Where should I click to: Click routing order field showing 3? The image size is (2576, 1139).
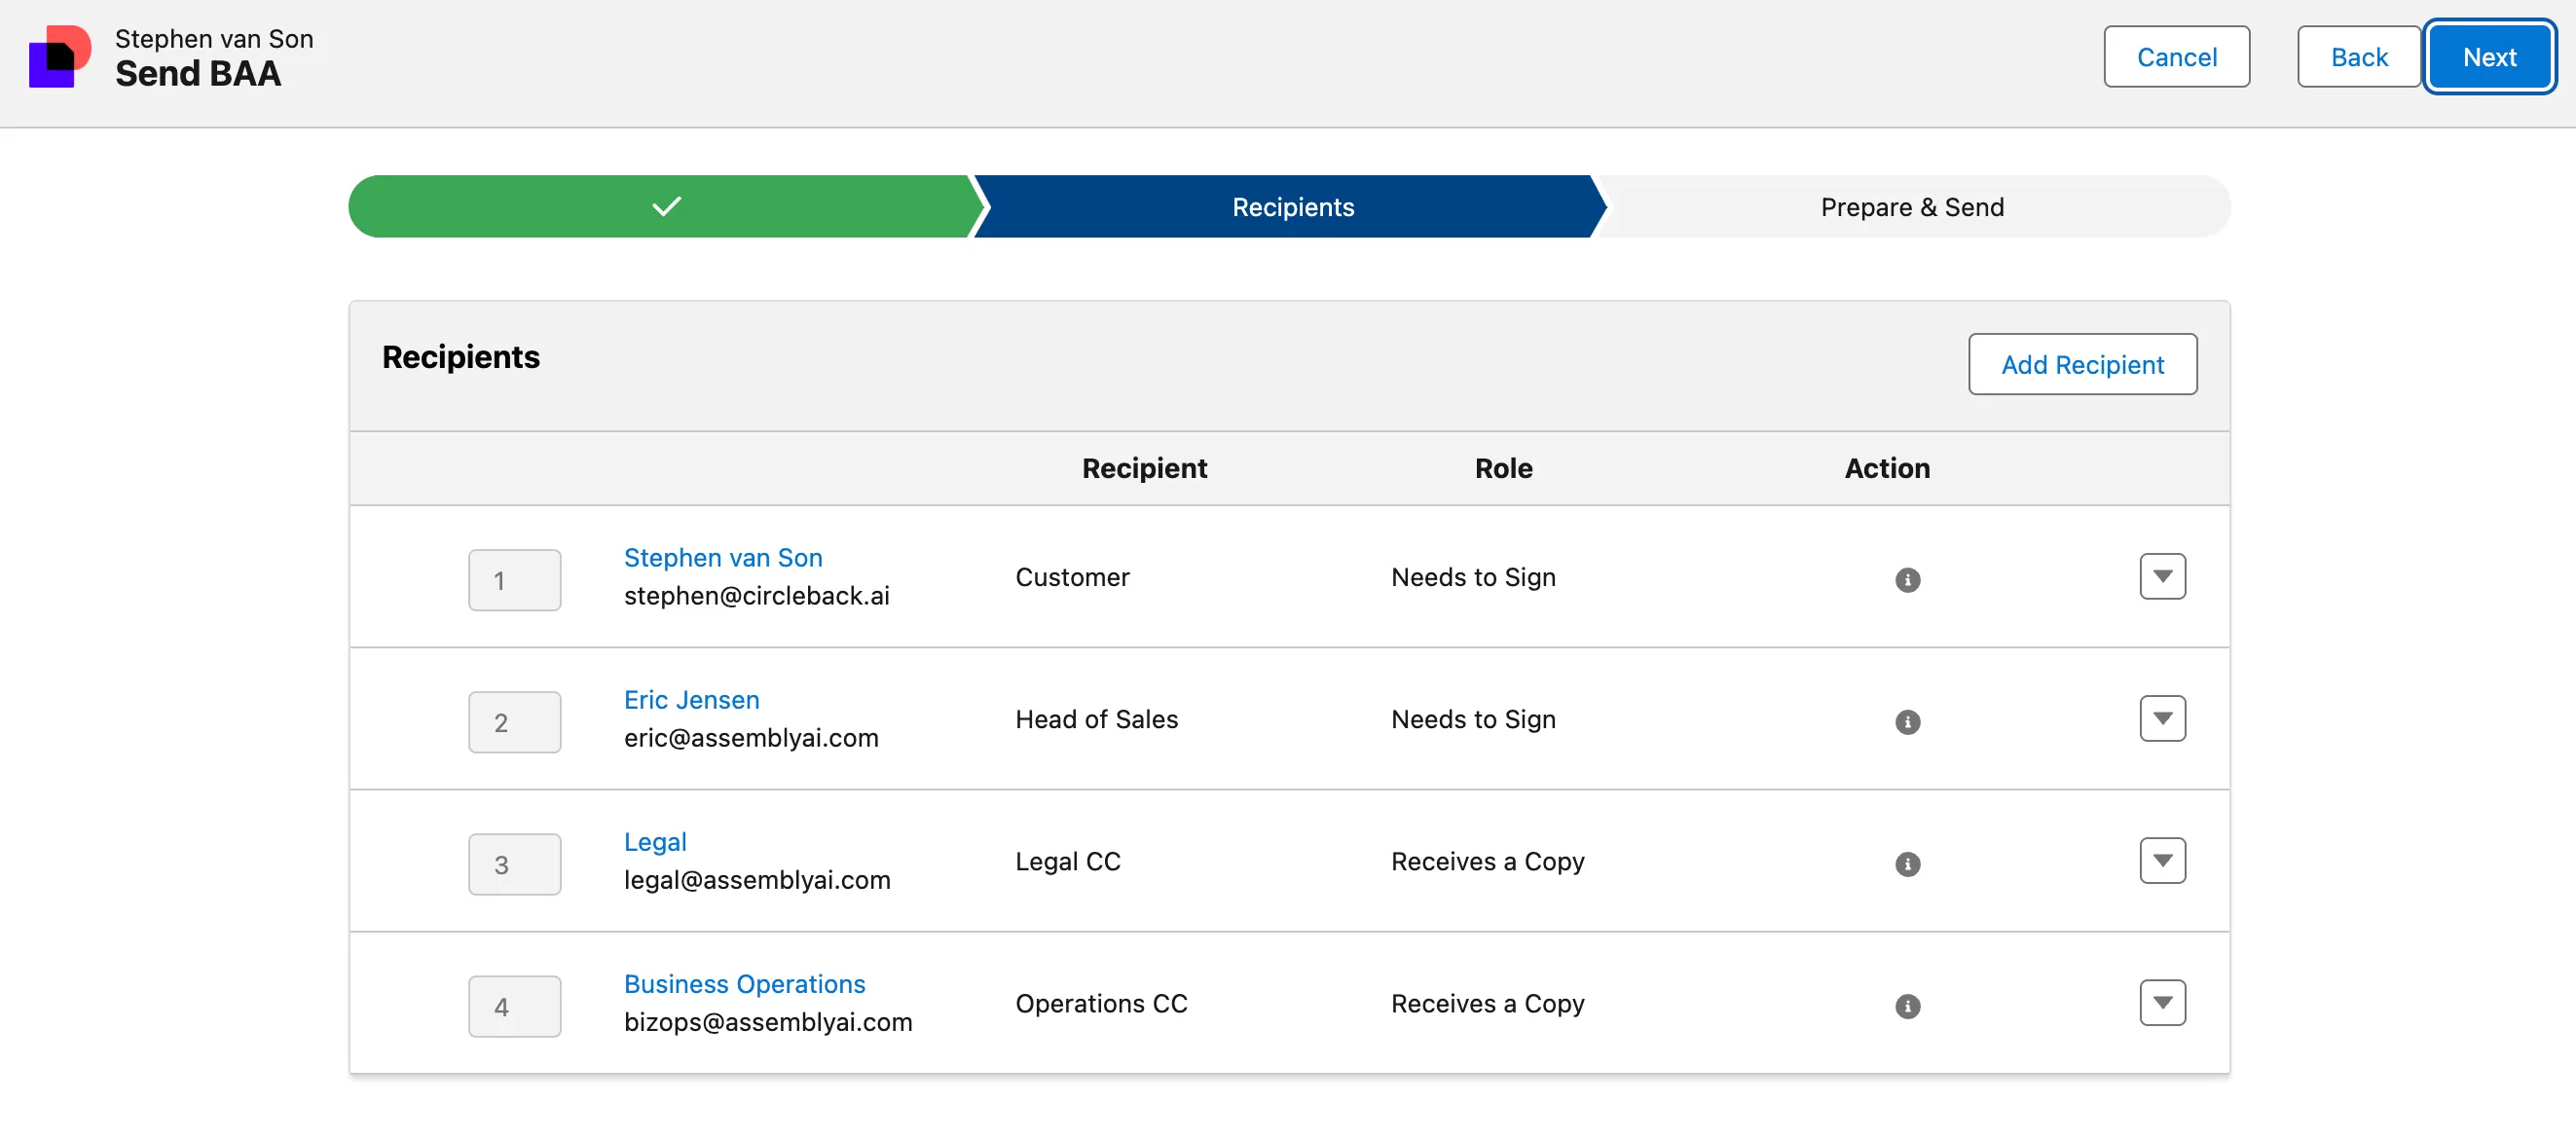point(514,865)
